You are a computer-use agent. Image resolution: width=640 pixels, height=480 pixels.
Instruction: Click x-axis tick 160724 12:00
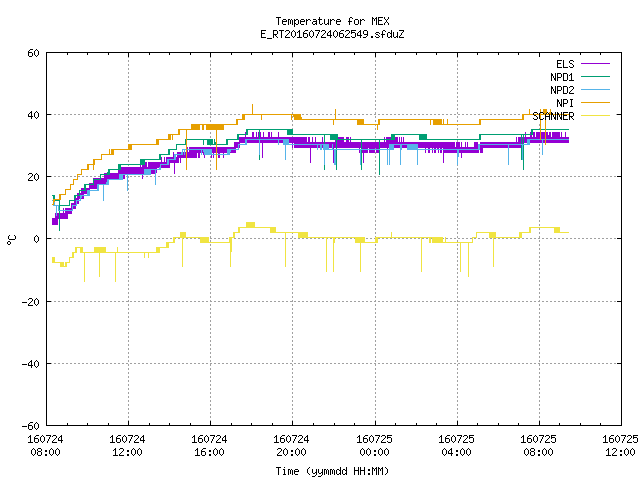coord(127,446)
